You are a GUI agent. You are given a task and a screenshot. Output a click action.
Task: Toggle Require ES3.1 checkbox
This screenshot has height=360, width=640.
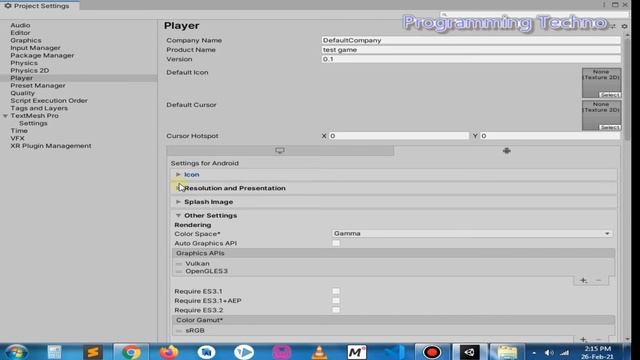(x=336, y=291)
